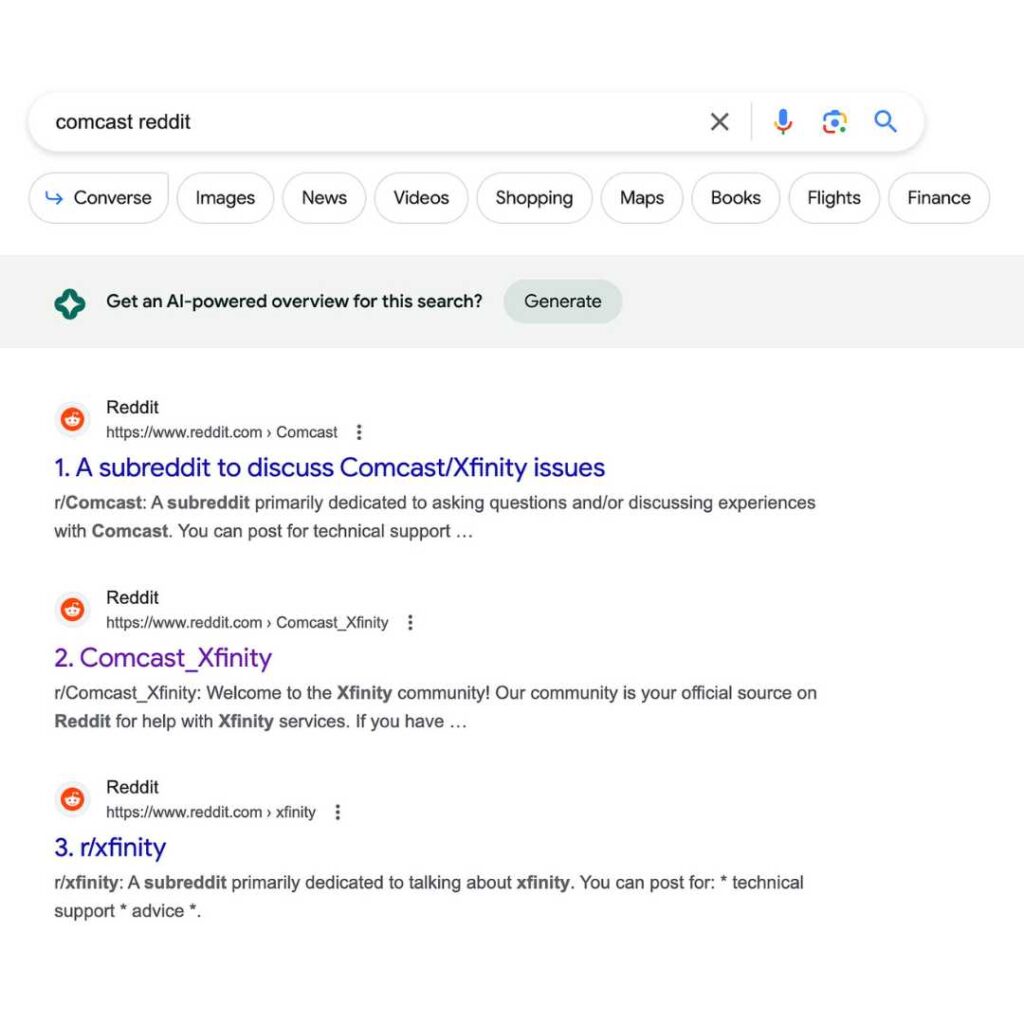Open Google Lens image search icon
The height and width of the screenshot is (1024, 1024).
834,122
